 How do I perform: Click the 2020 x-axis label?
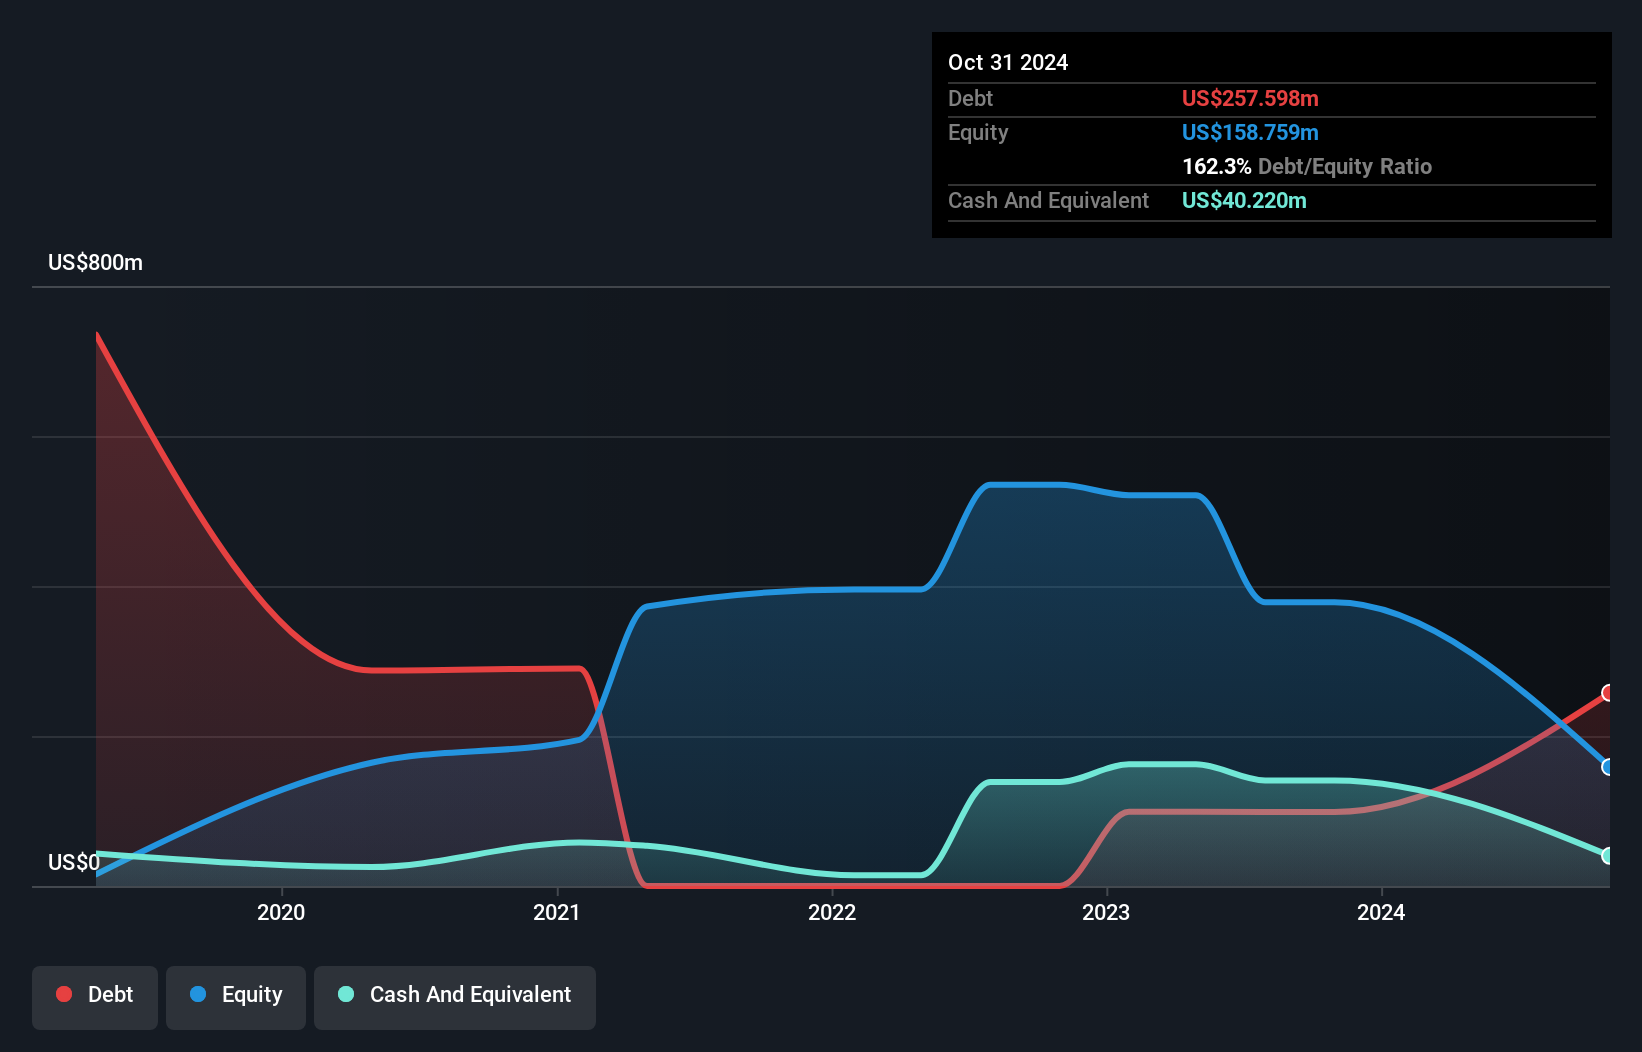281,912
